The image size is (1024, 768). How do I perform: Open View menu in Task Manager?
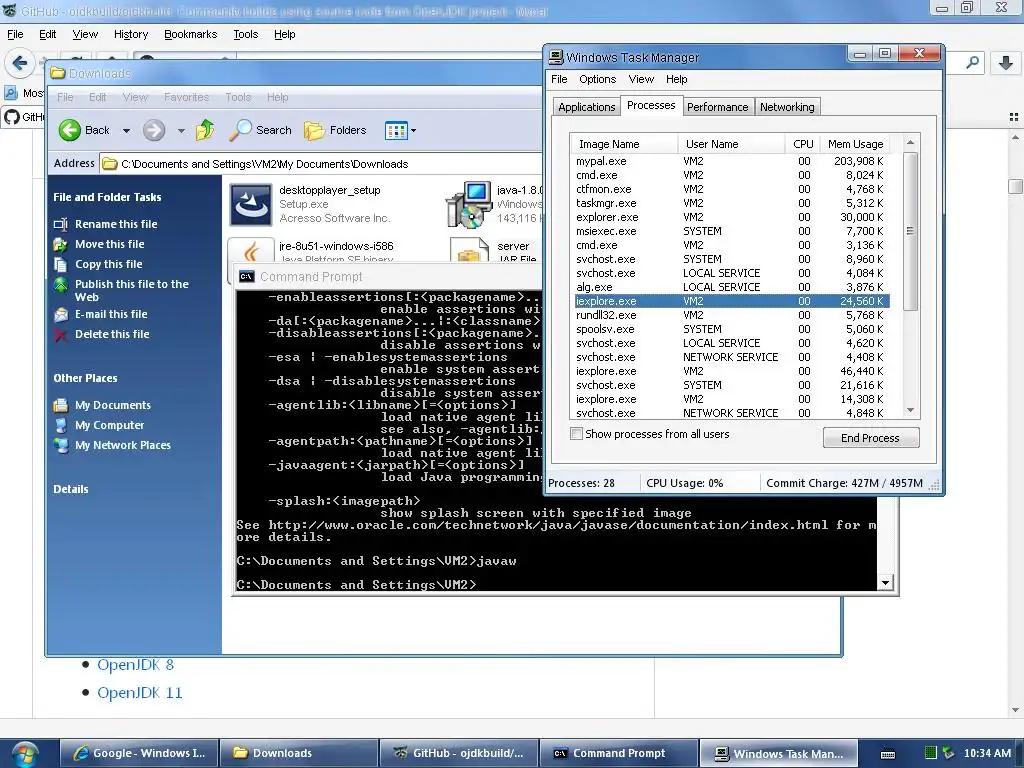coord(641,79)
